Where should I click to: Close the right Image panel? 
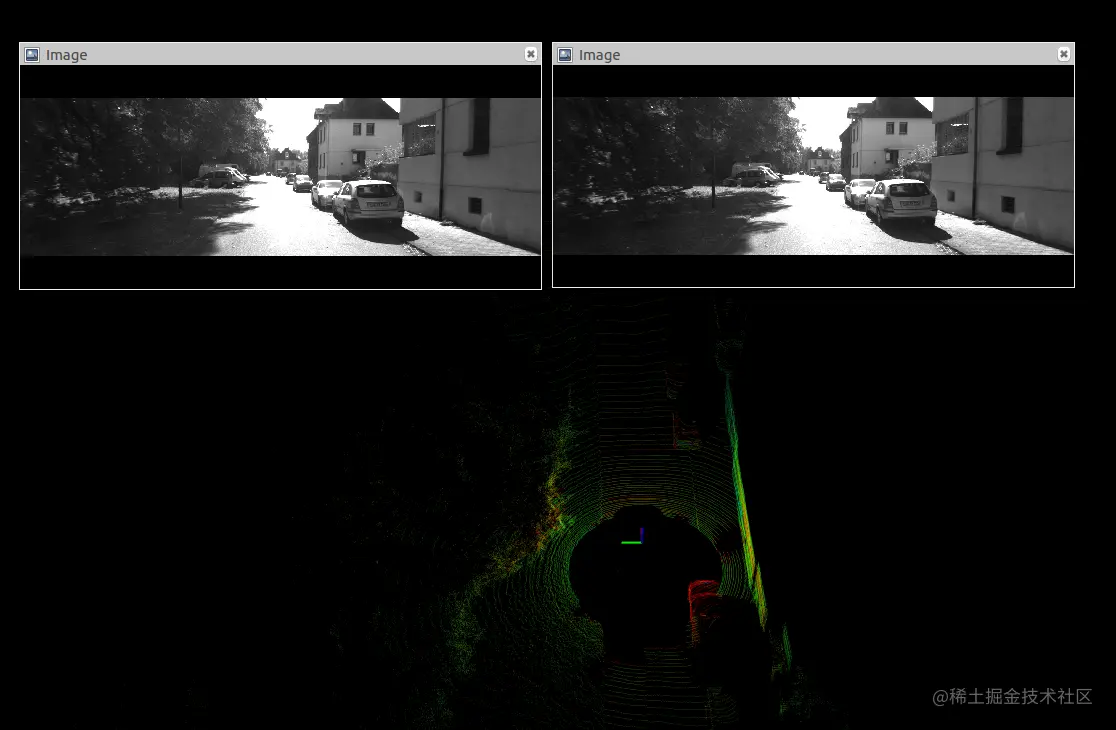click(x=1063, y=54)
